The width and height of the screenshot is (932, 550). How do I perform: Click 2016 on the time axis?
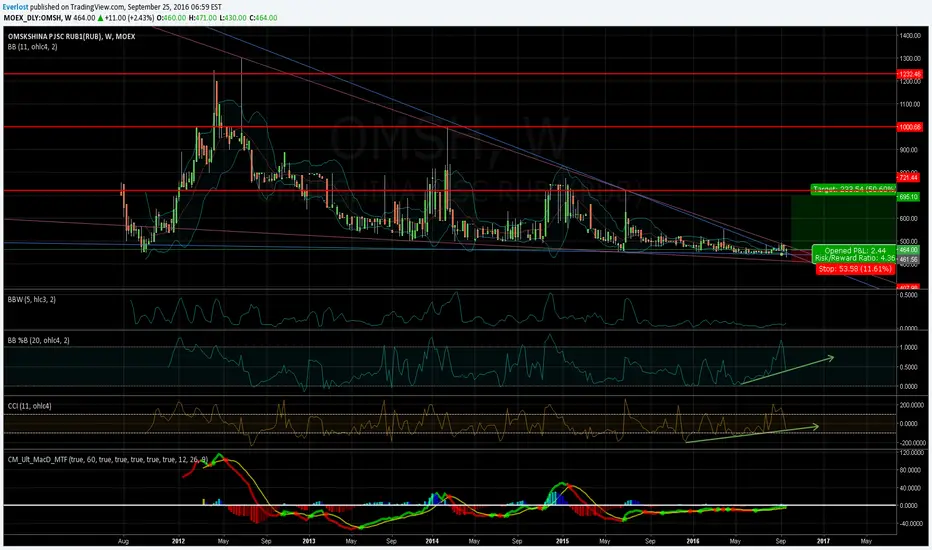coord(693,541)
